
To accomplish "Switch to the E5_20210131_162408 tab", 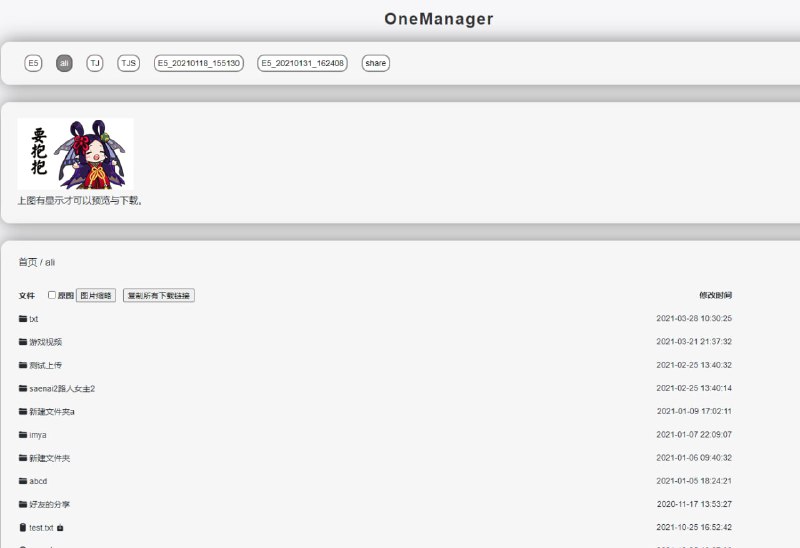I will pyautogui.click(x=303, y=63).
